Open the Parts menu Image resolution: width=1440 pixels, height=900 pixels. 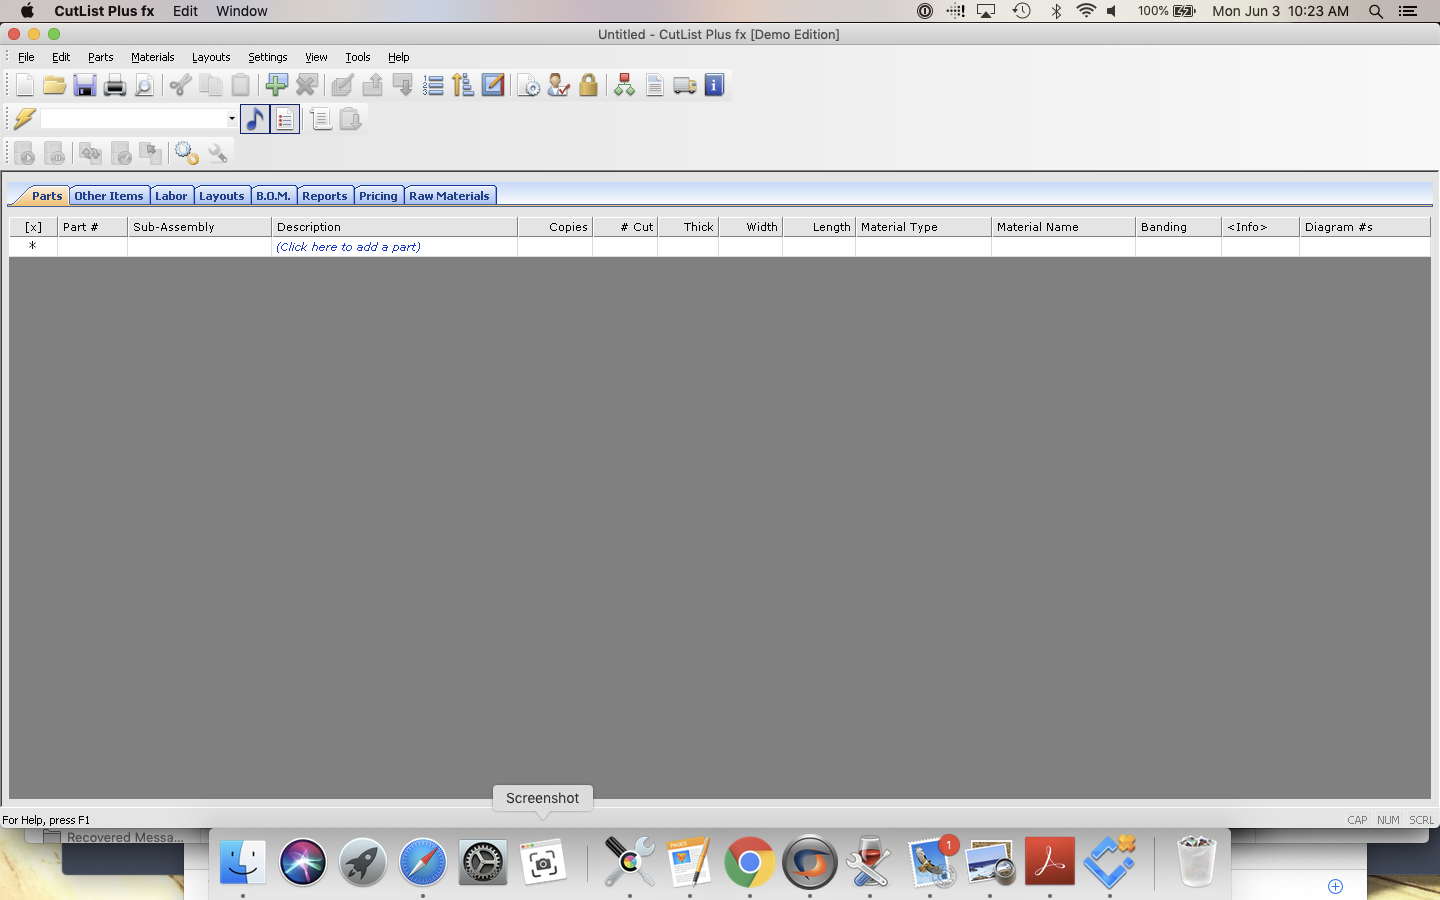click(x=101, y=57)
